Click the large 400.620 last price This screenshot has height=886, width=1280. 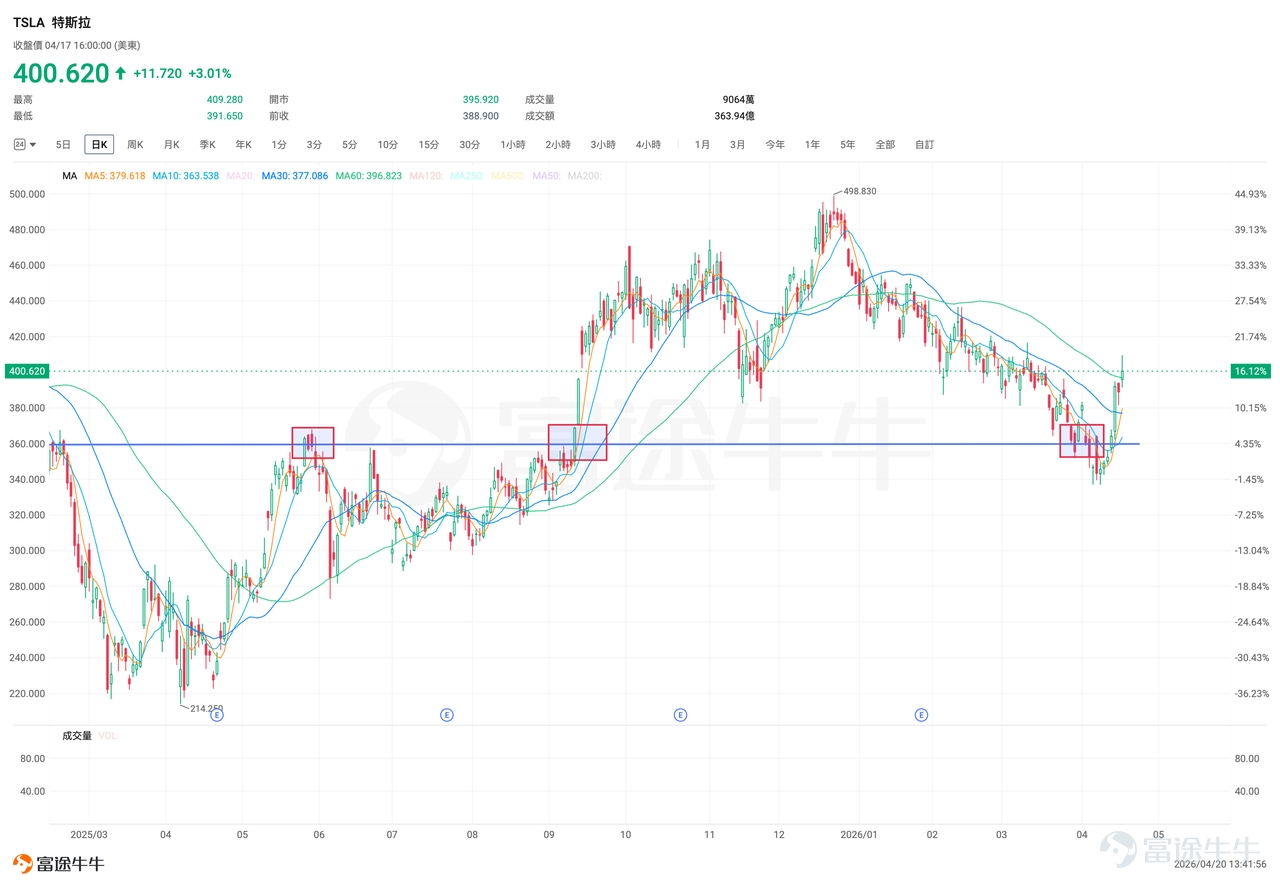click(60, 73)
